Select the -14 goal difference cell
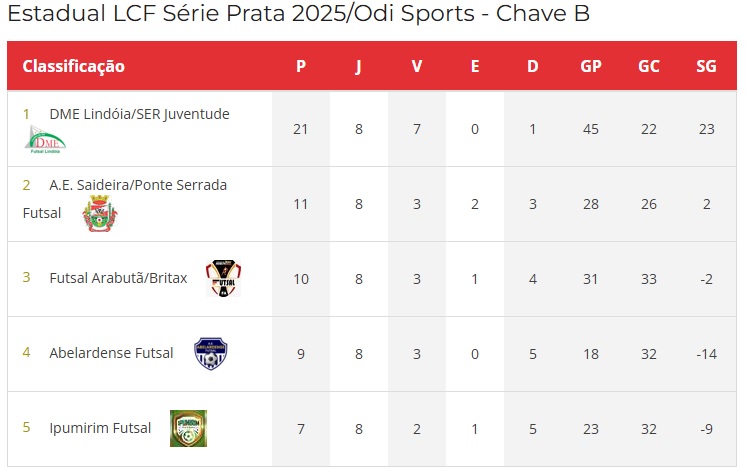The width and height of the screenshot is (747, 476). (x=707, y=354)
